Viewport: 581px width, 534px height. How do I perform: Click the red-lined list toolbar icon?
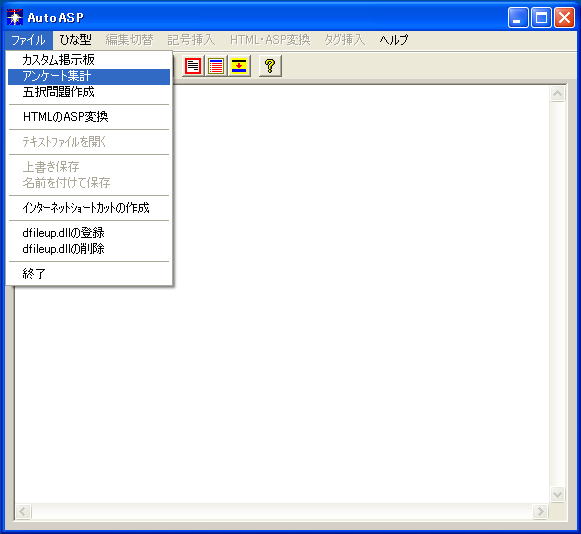(216, 66)
